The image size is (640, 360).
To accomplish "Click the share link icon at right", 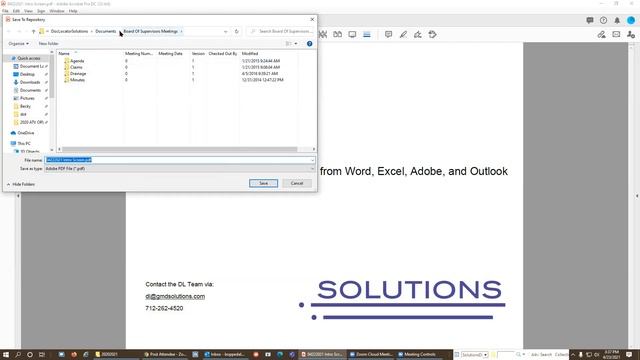I will 601,35.
